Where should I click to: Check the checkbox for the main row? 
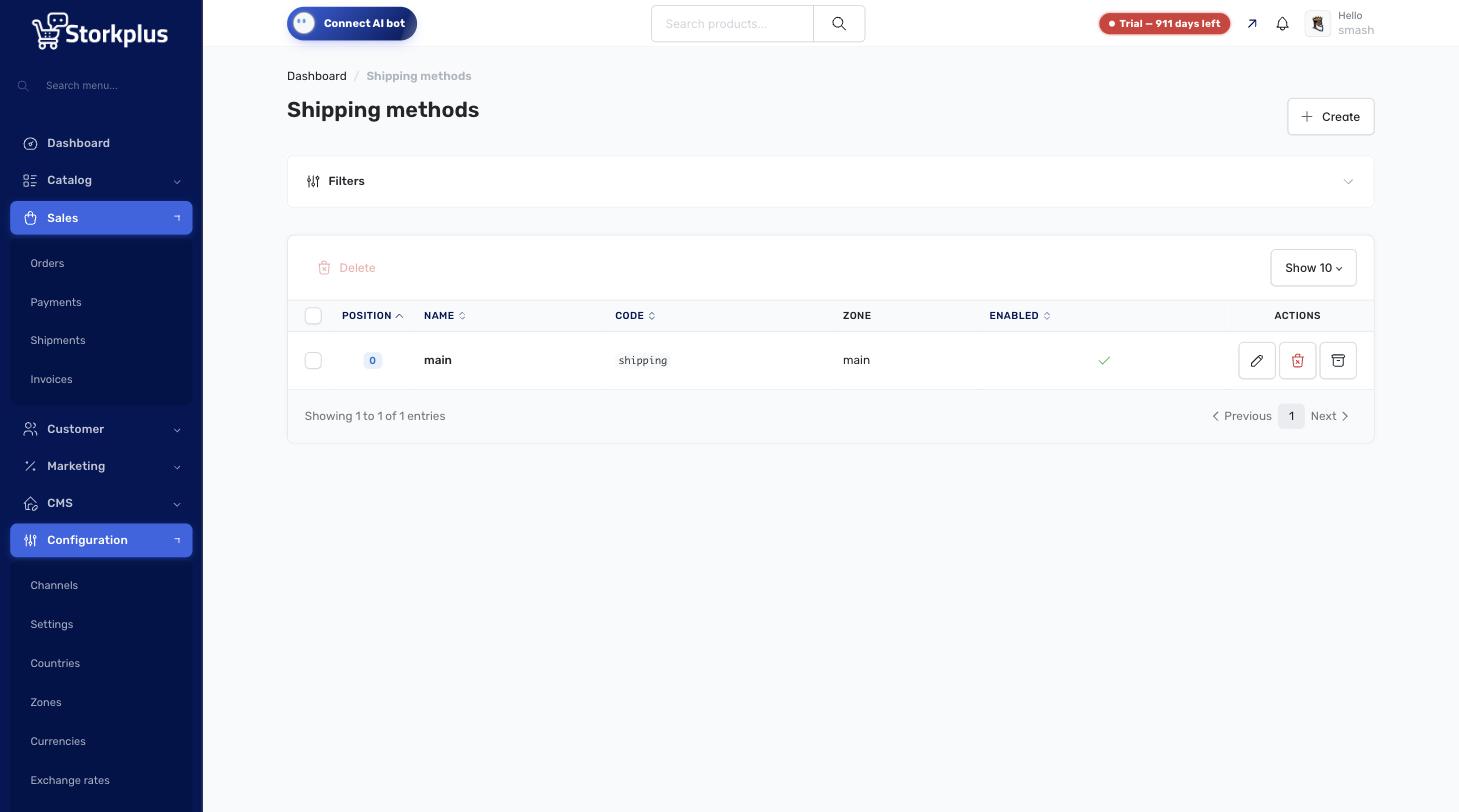point(313,360)
